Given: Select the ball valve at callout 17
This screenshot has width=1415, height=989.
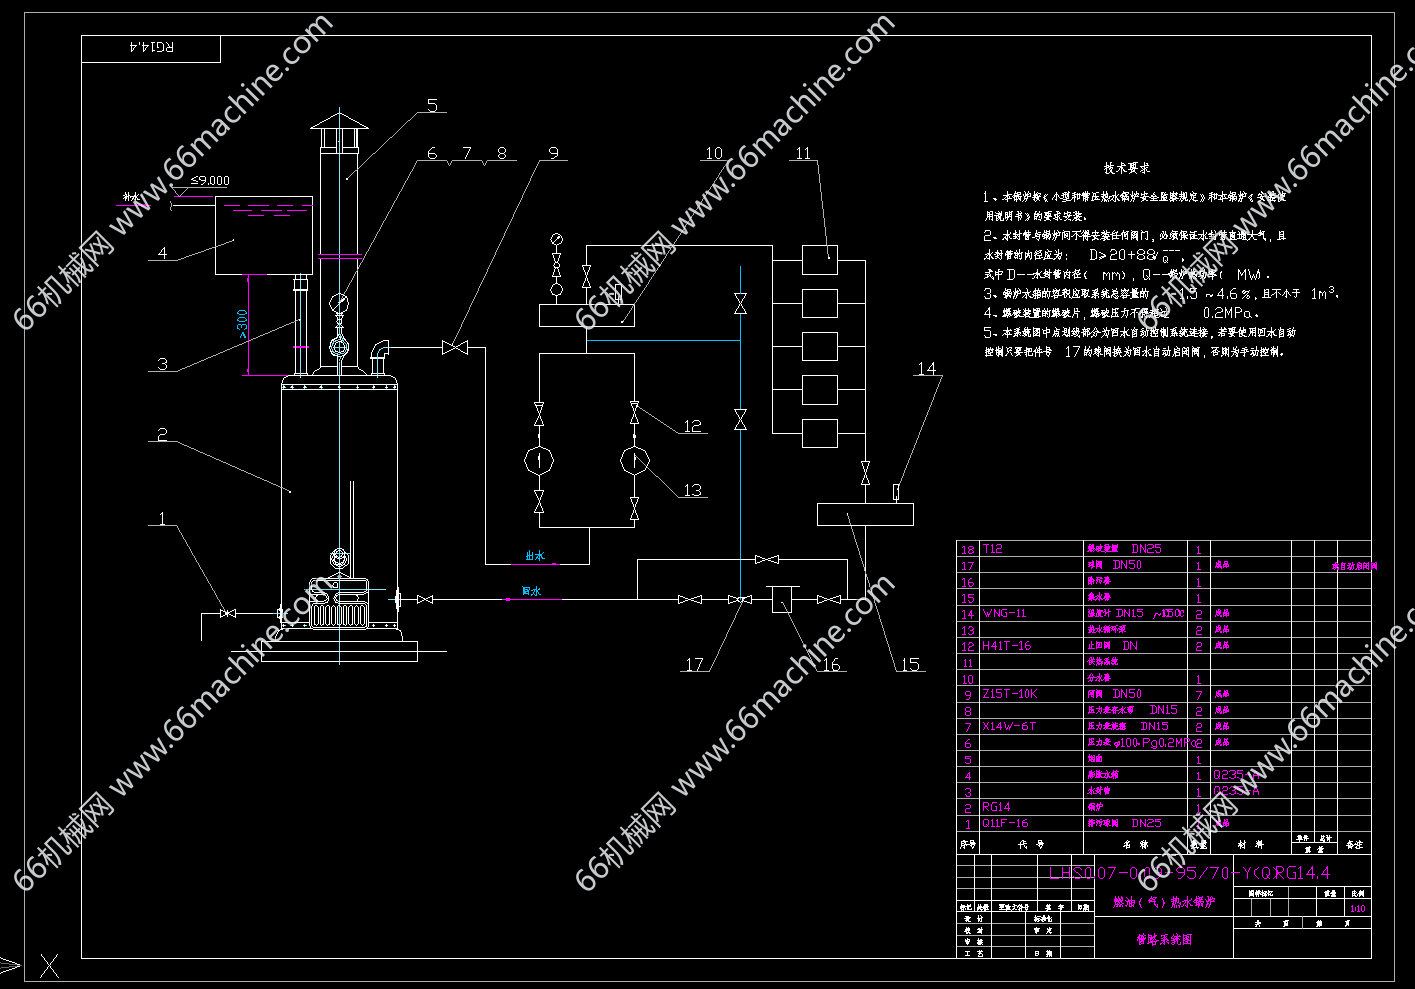Looking at the screenshot, I should [x=740, y=600].
